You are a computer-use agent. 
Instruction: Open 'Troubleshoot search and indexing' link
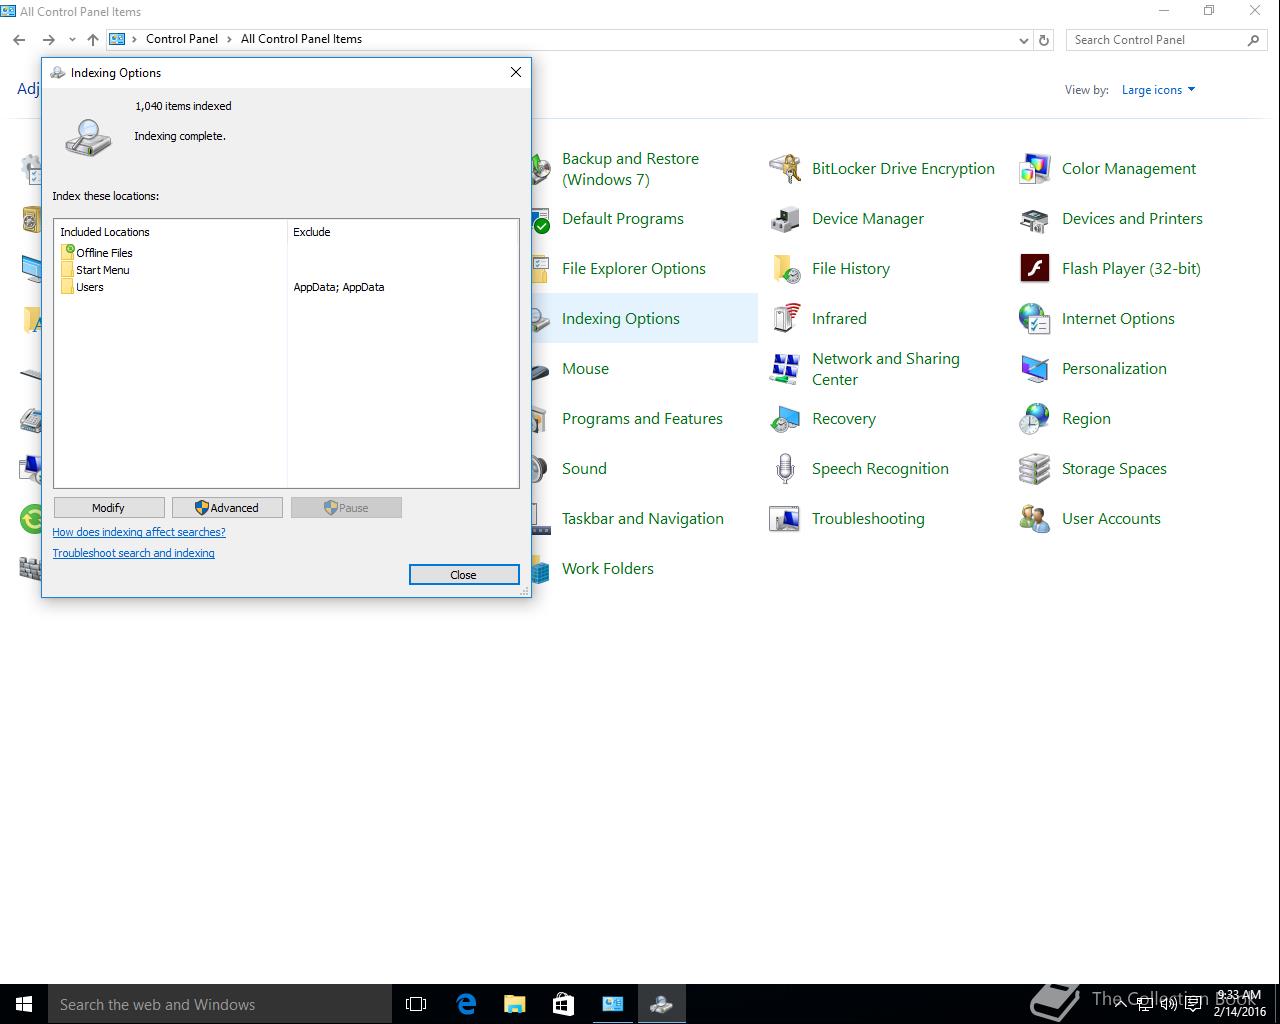tap(134, 553)
